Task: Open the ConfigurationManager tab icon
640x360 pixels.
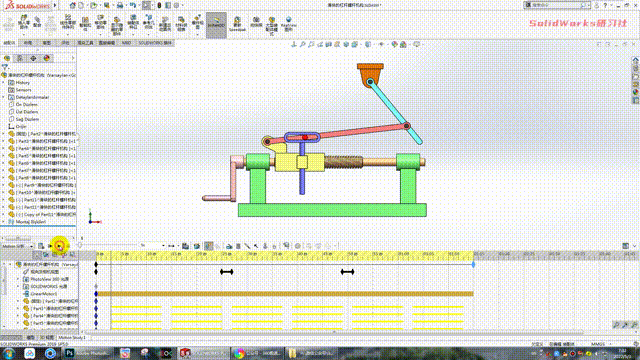Action: (x=33, y=58)
